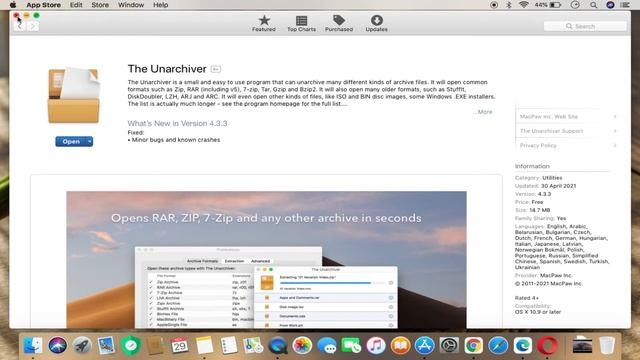Open the App Store menu
The height and width of the screenshot is (360, 640).
[x=43, y=5]
